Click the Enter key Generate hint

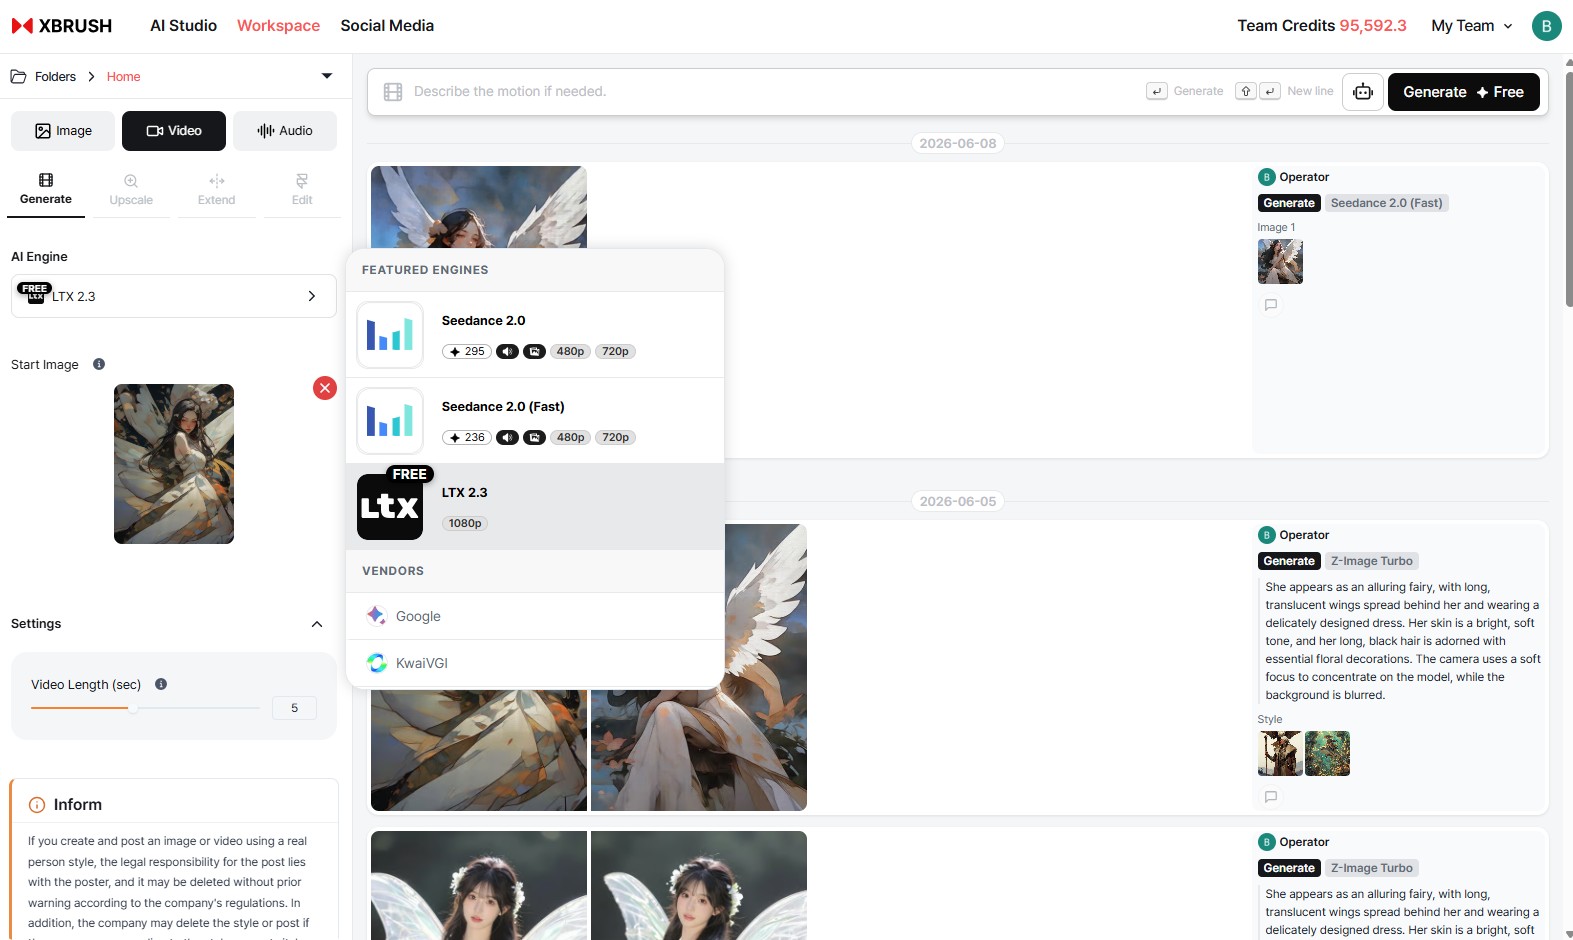point(1157,91)
